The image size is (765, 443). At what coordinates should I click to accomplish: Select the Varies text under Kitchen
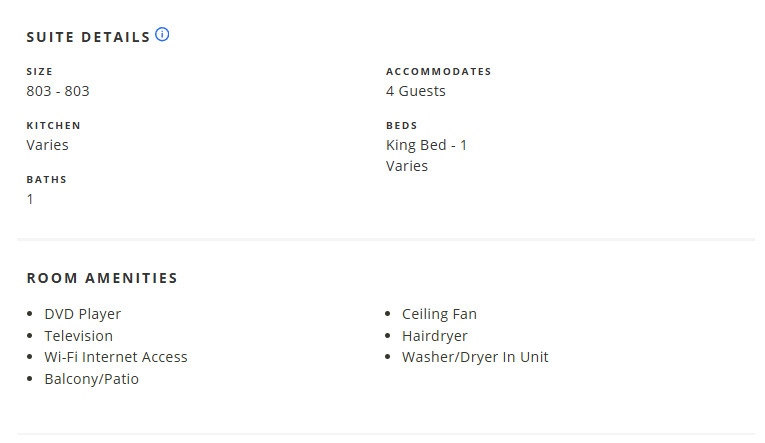pos(47,145)
